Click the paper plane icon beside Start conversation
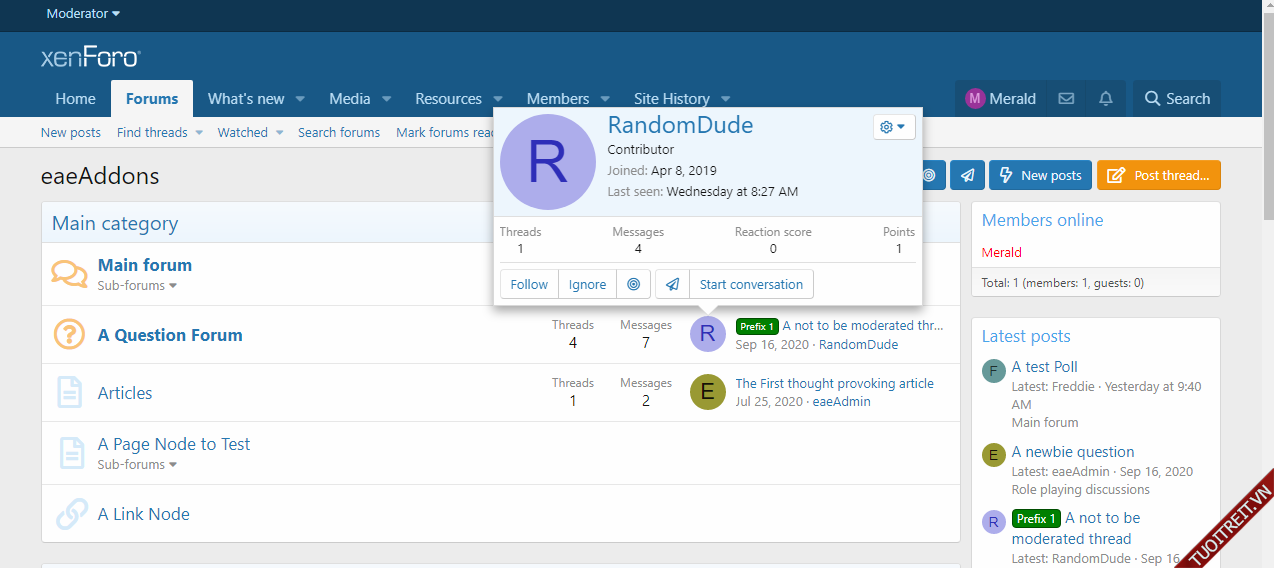 click(x=673, y=284)
